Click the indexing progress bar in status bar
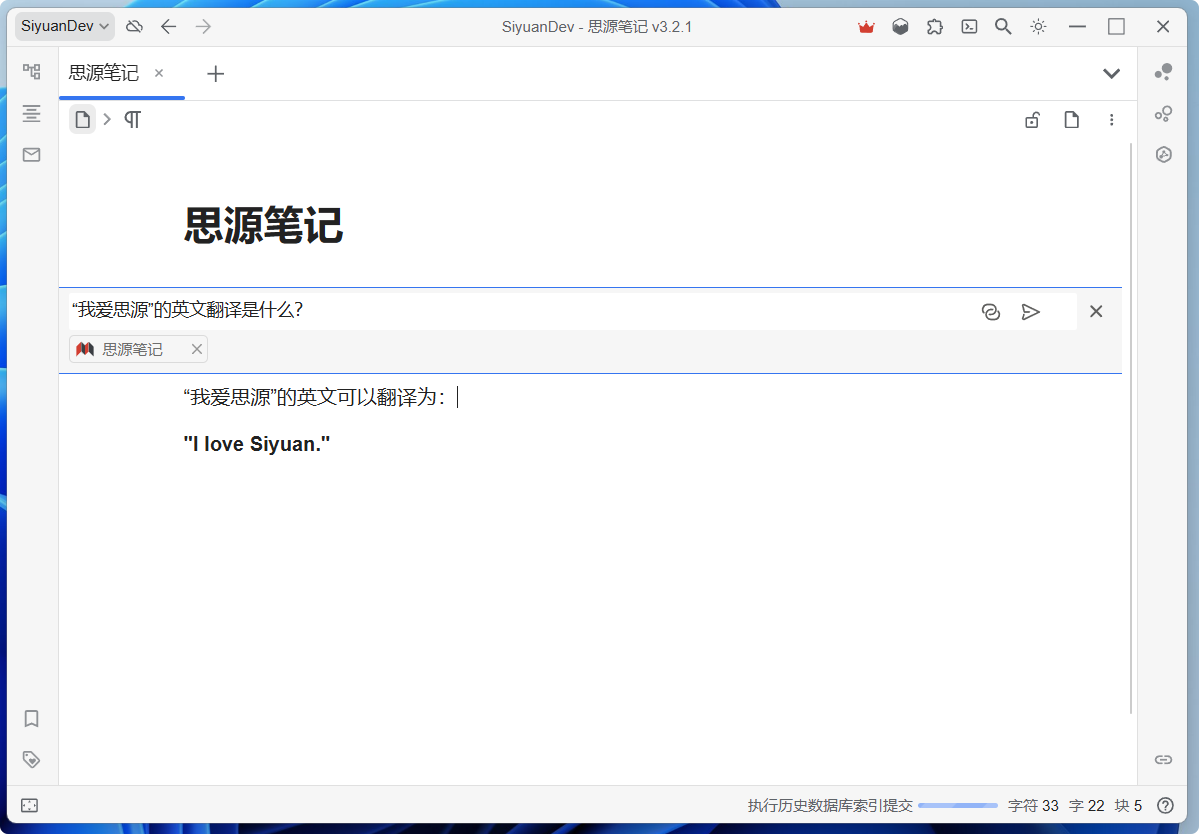 (957, 806)
